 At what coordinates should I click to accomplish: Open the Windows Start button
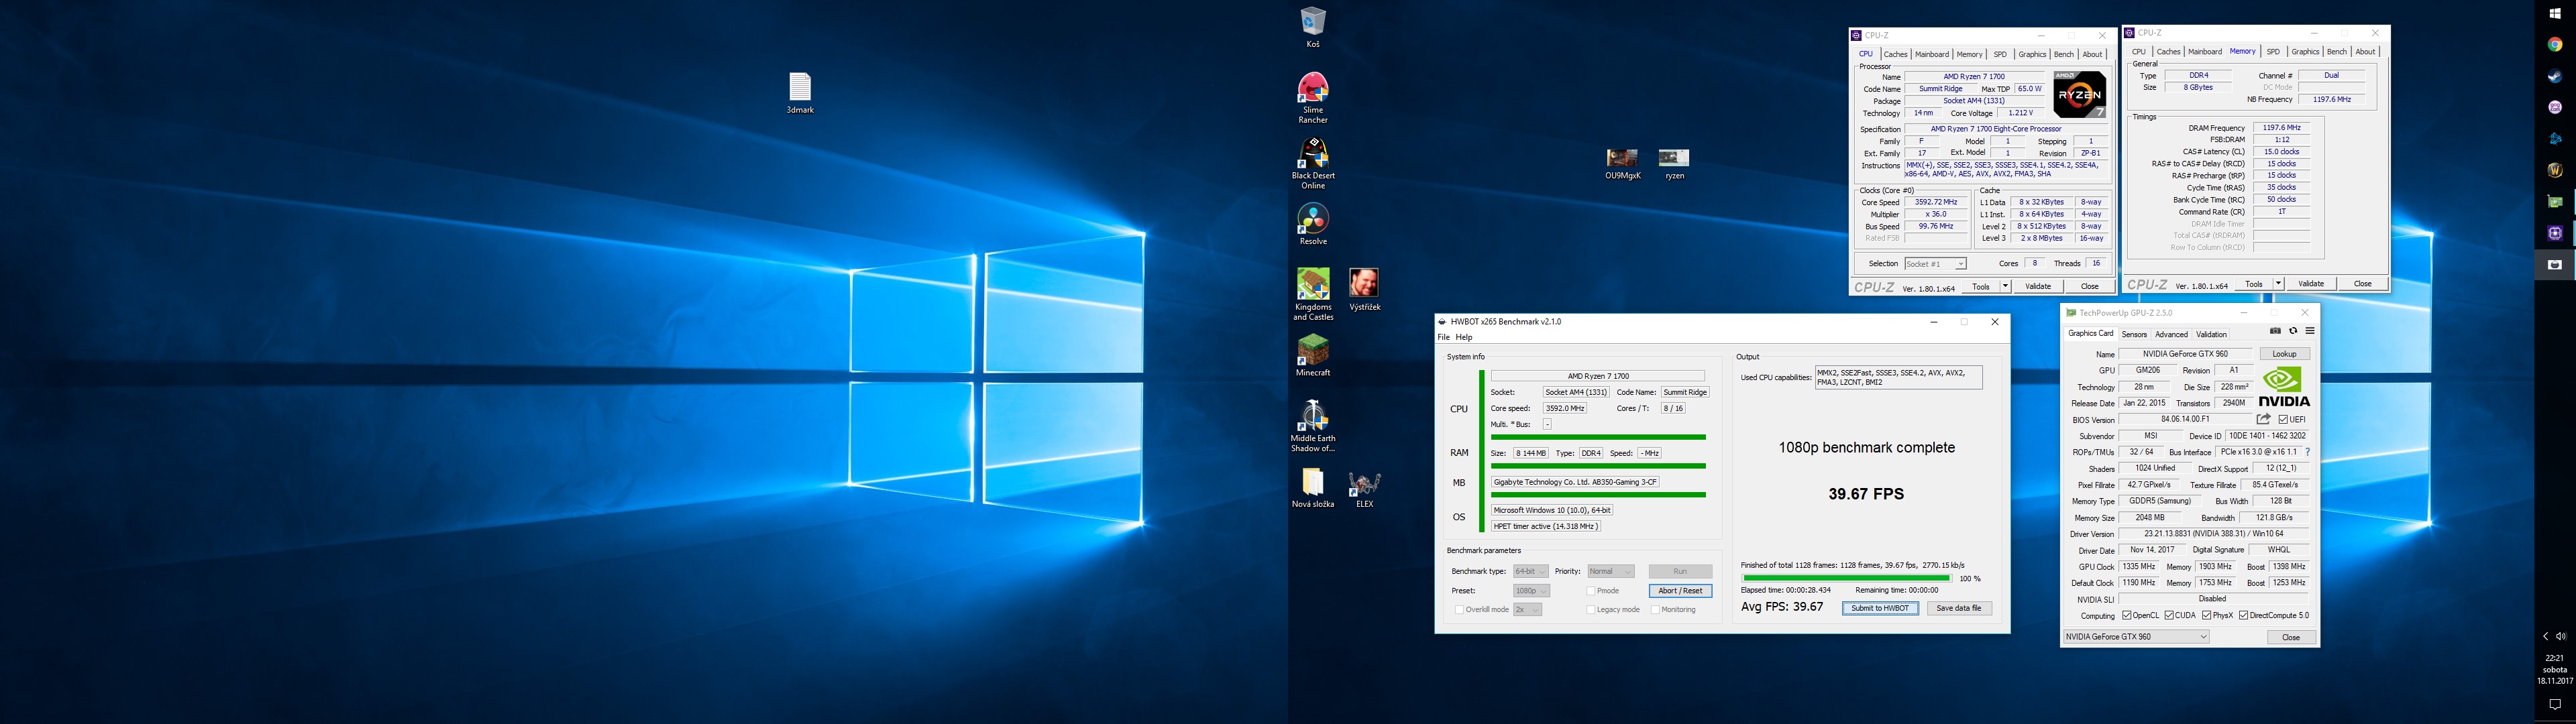2554,13
